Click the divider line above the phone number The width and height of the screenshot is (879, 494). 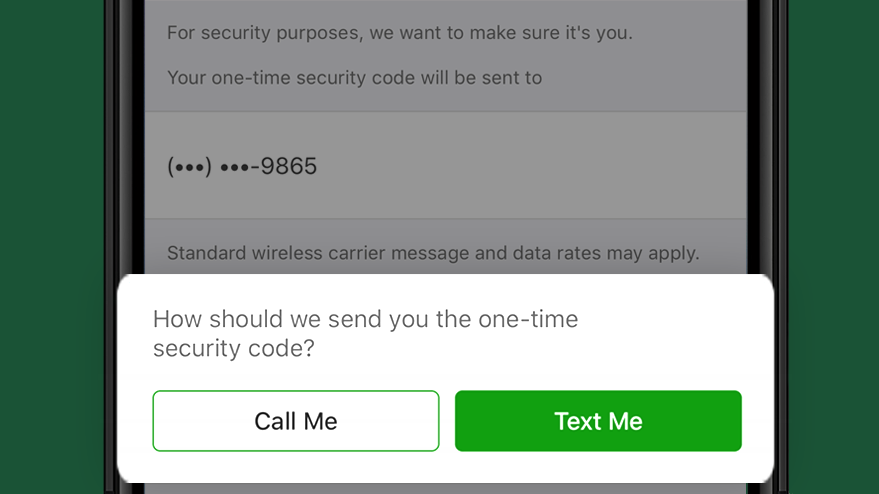(446, 112)
